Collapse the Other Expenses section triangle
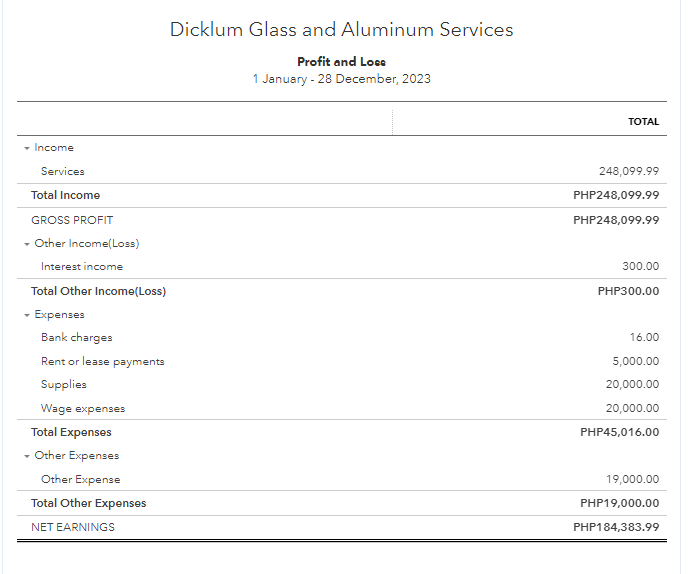Image resolution: width=688 pixels, height=574 pixels. click(27, 456)
